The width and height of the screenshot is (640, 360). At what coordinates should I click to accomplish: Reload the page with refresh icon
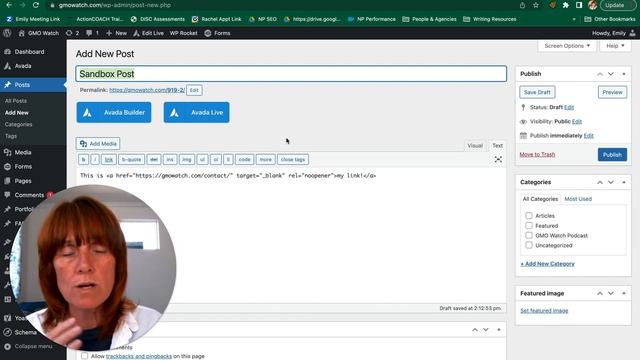(36, 5)
